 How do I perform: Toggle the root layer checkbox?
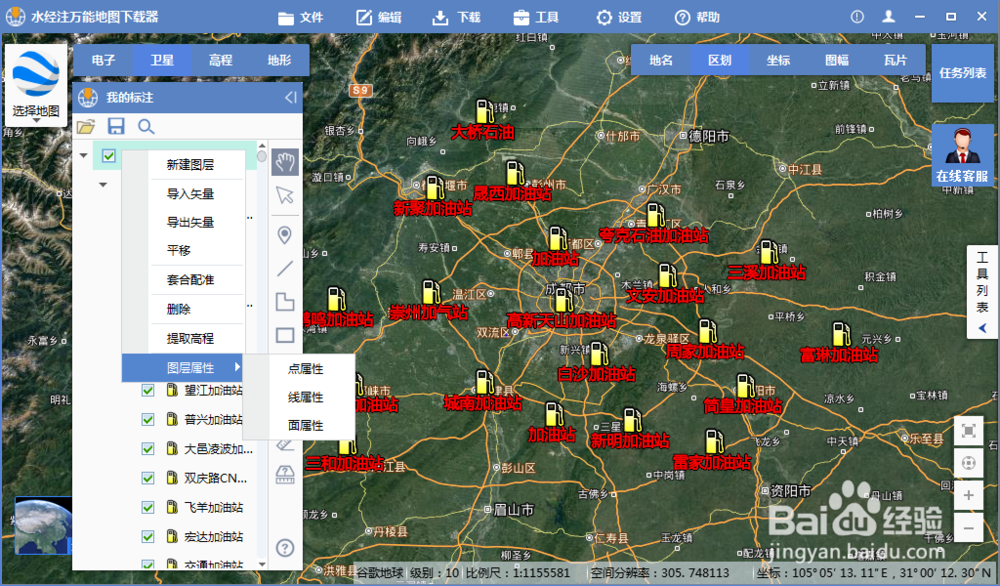pyautogui.click(x=108, y=156)
